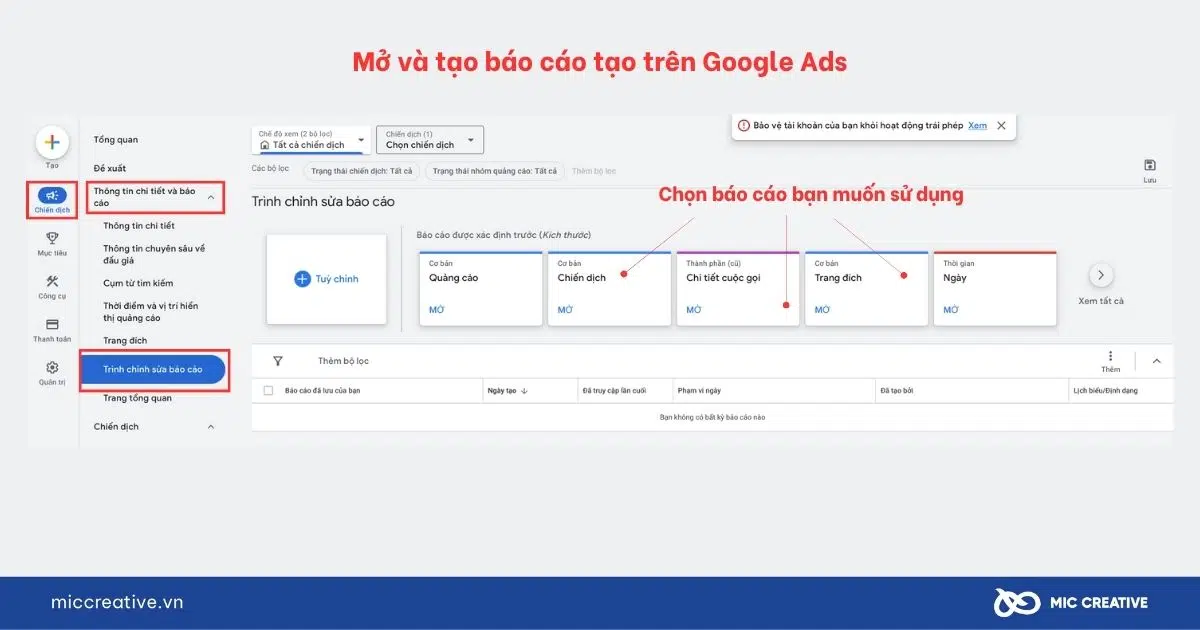Viewport: 1200px width, 630px height.
Task: Select Trình chỉnh sửa báo cáo
Action: pos(153,369)
